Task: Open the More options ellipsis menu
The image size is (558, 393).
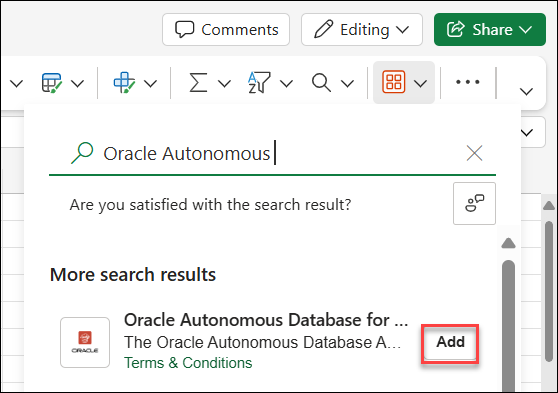Action: (x=468, y=82)
